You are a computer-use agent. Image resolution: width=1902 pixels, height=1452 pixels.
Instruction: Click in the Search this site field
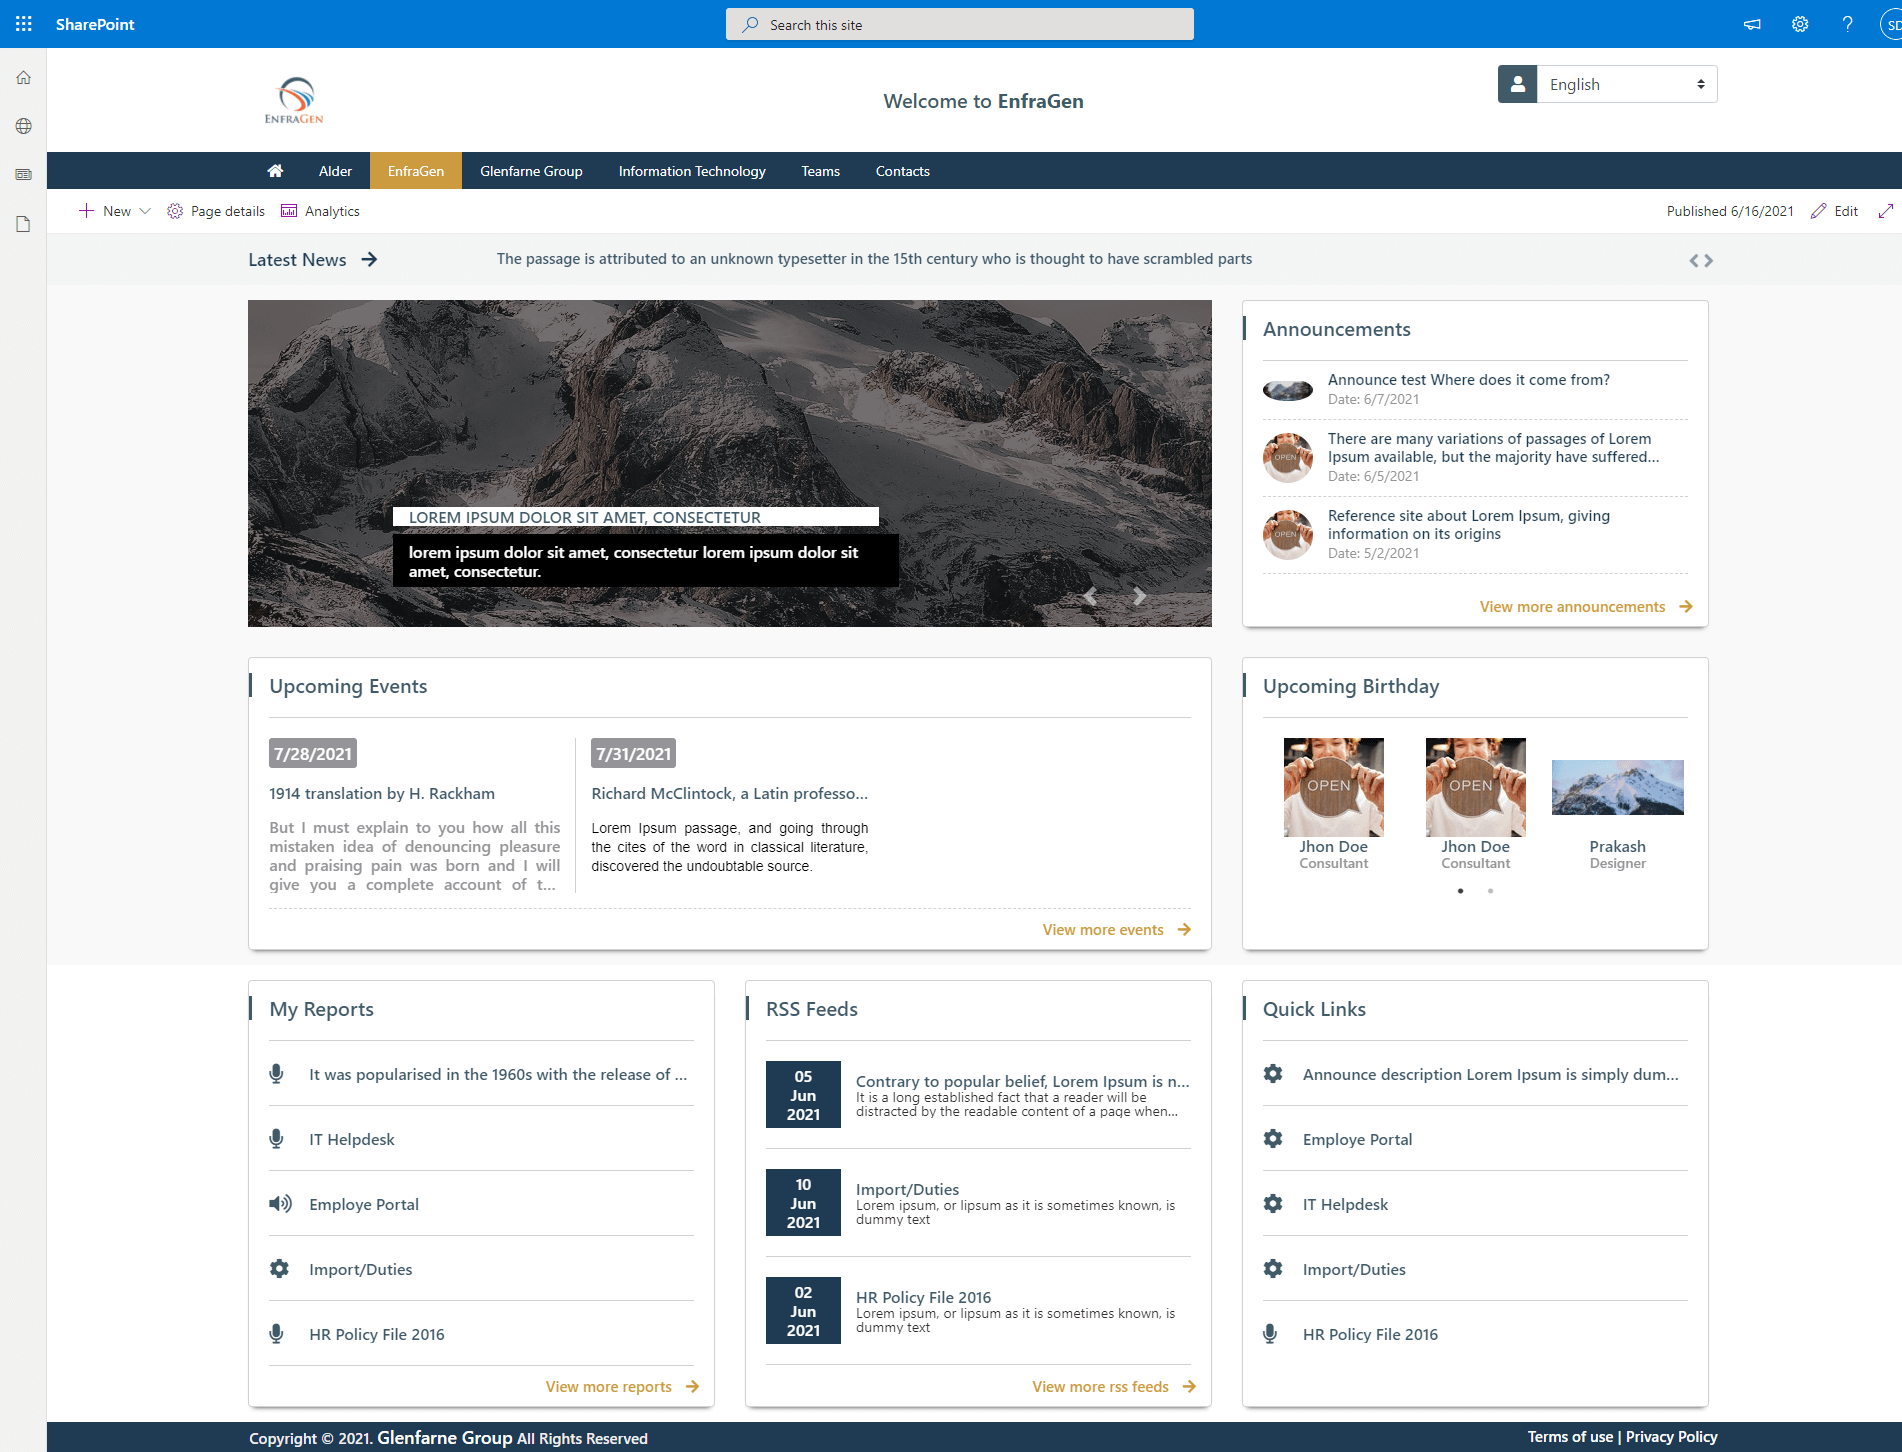coord(960,24)
